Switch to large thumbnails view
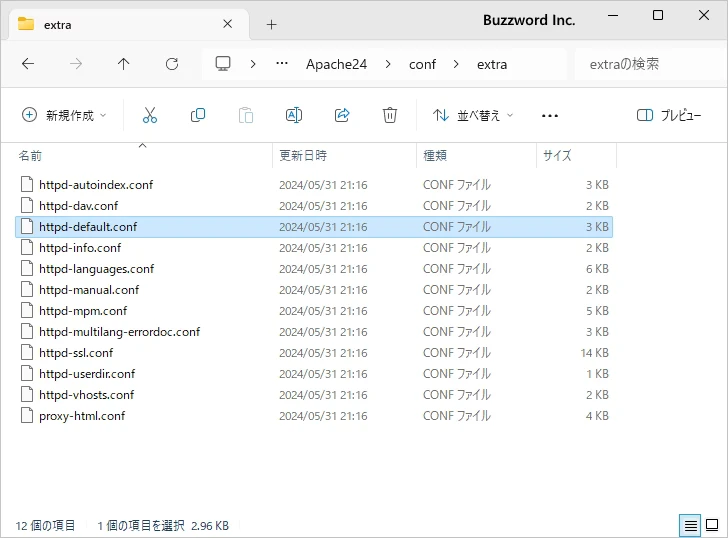728x538 pixels. [x=712, y=525]
